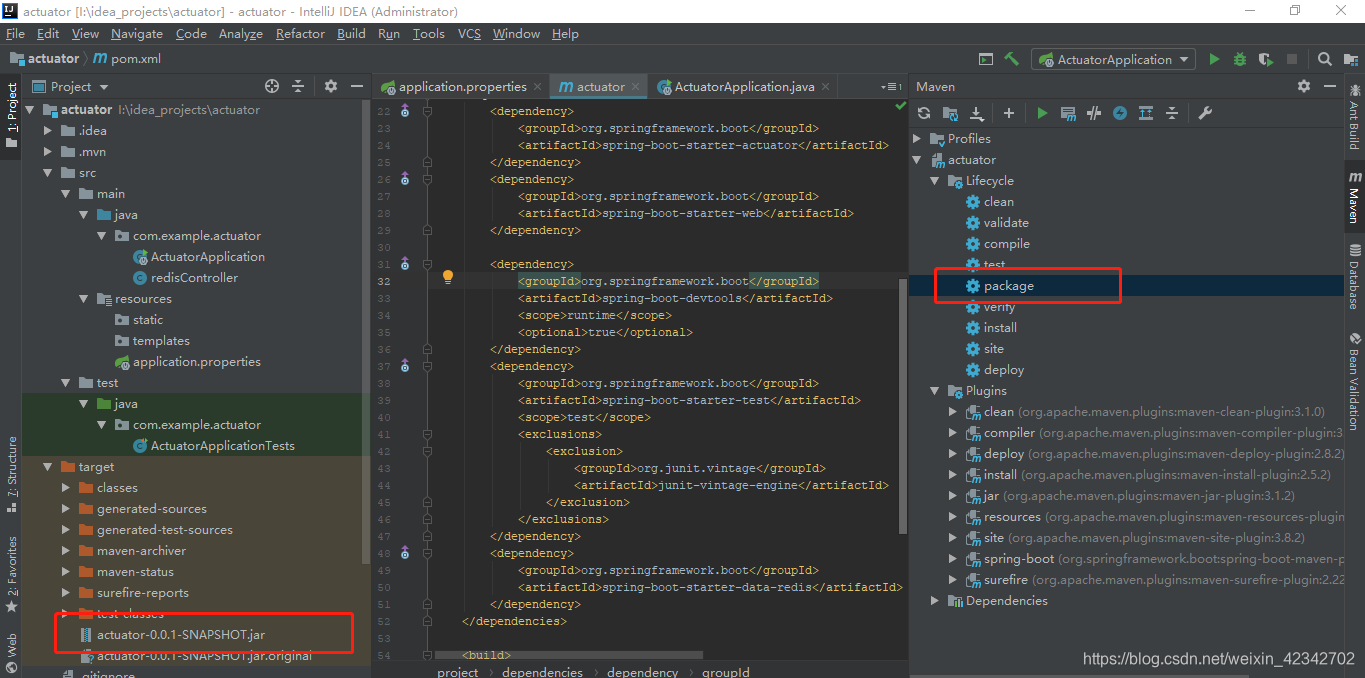Expand the spring-boot plugin node
This screenshot has width=1365, height=678.
[953, 559]
